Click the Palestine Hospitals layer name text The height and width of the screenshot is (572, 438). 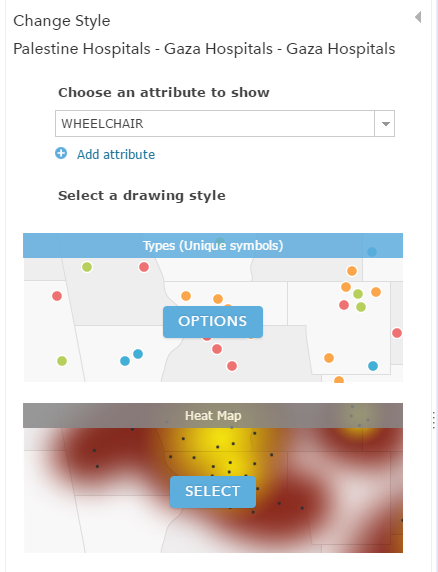point(204,49)
